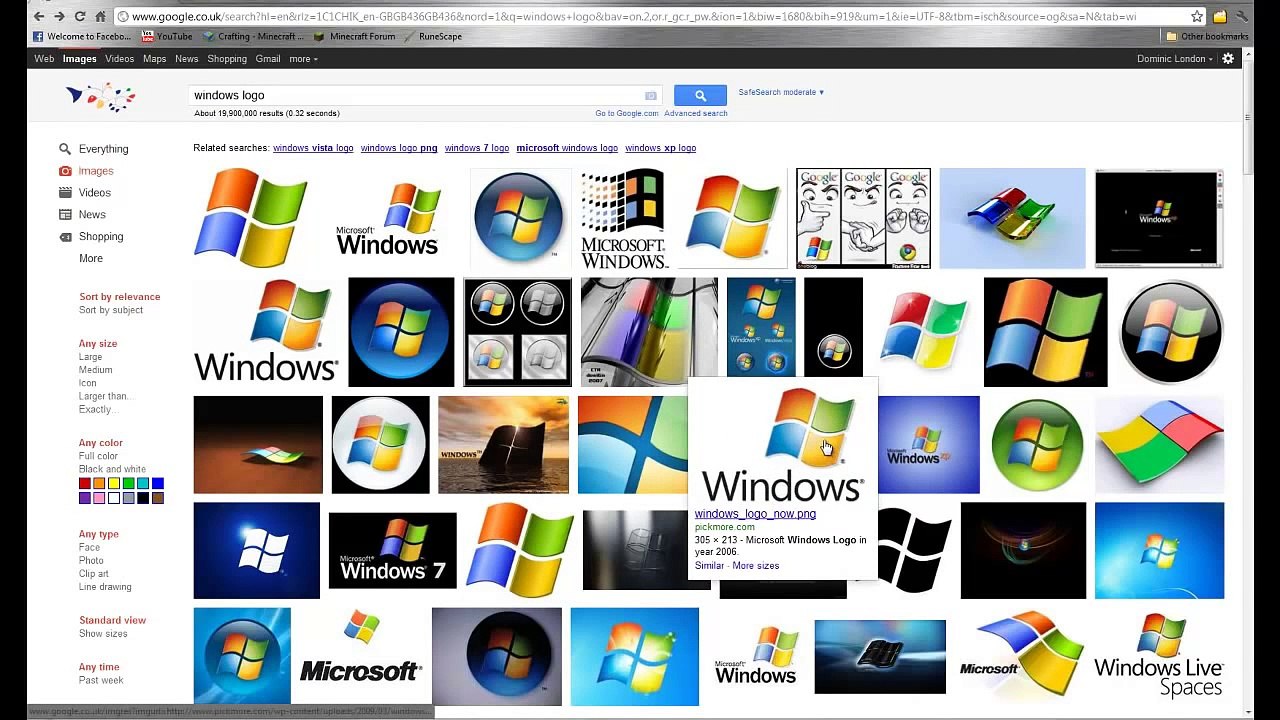The image size is (1280, 720).
Task: Open the Other bookmarks folder
Action: [x=1207, y=37]
